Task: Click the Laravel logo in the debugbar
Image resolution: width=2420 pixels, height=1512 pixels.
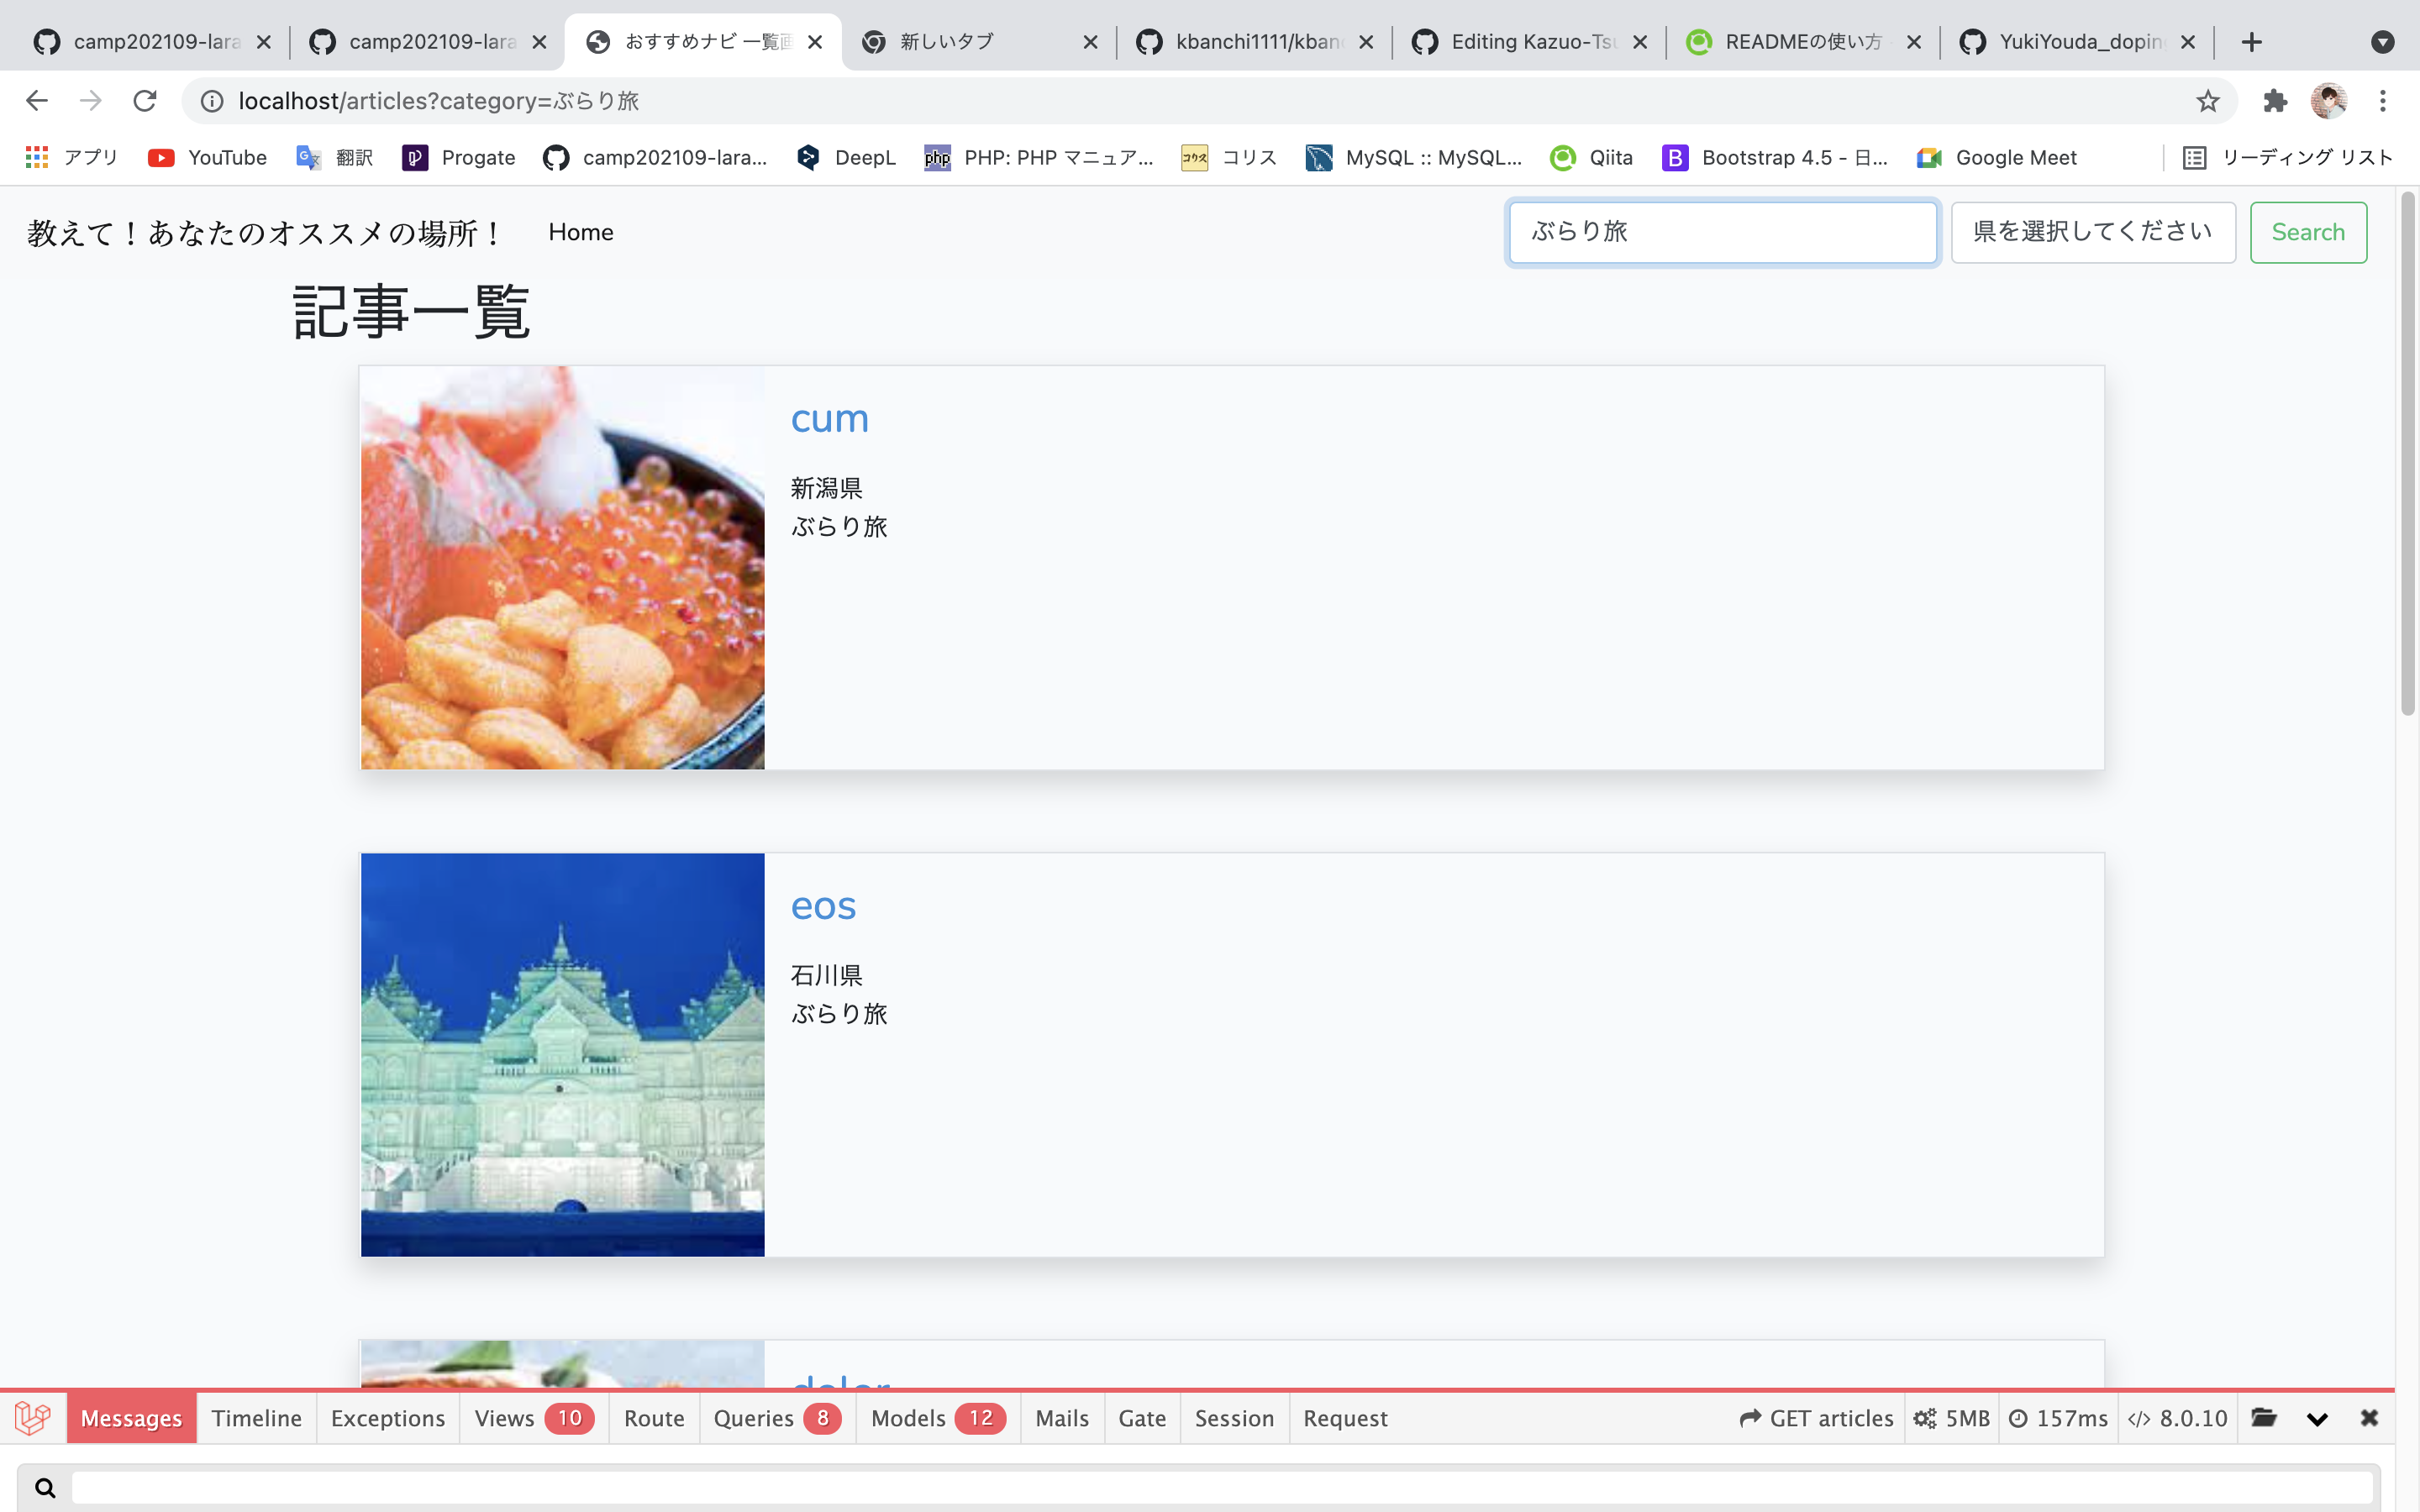Action: pos(33,1417)
